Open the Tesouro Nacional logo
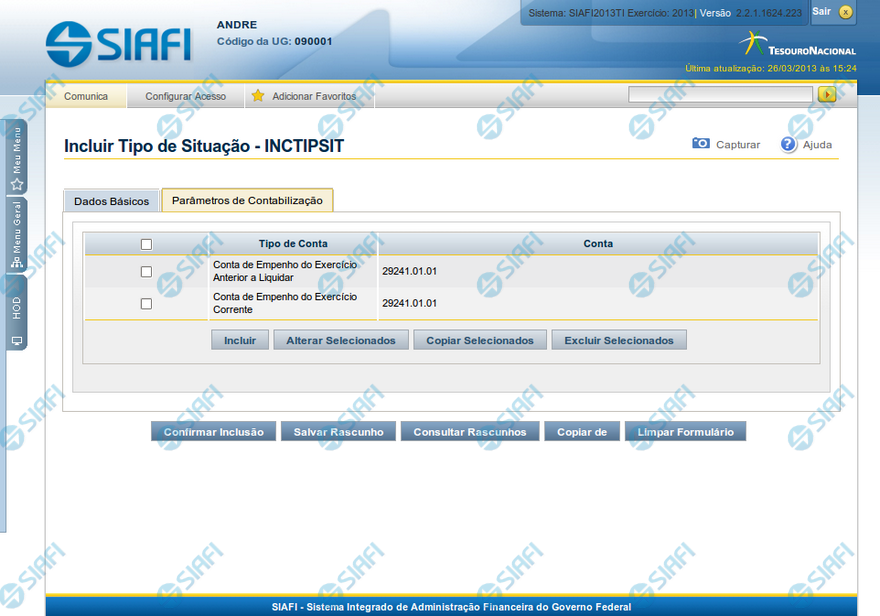Viewport: 880px width, 616px height. coord(797,45)
